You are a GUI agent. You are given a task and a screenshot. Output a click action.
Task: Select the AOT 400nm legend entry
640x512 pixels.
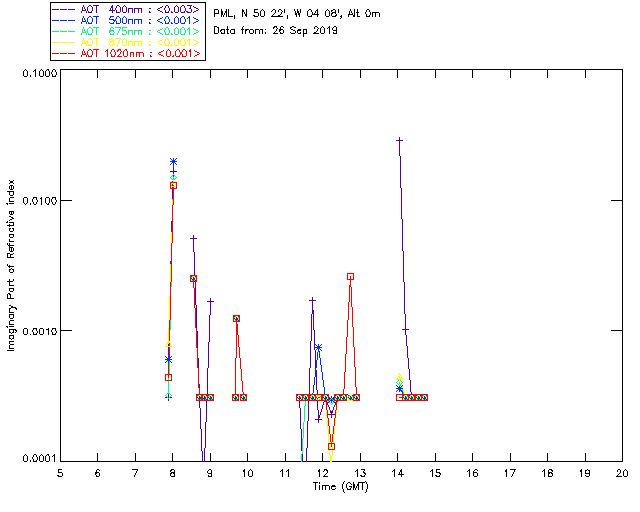pos(127,9)
